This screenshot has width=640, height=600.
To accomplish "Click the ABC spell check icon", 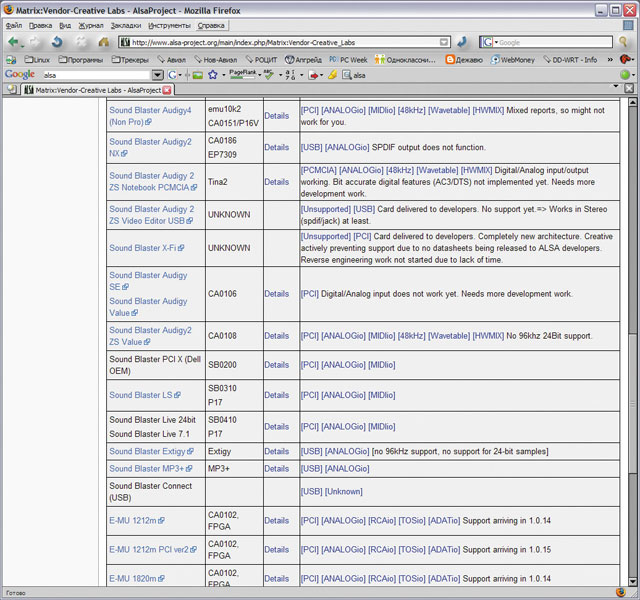I will [269, 75].
